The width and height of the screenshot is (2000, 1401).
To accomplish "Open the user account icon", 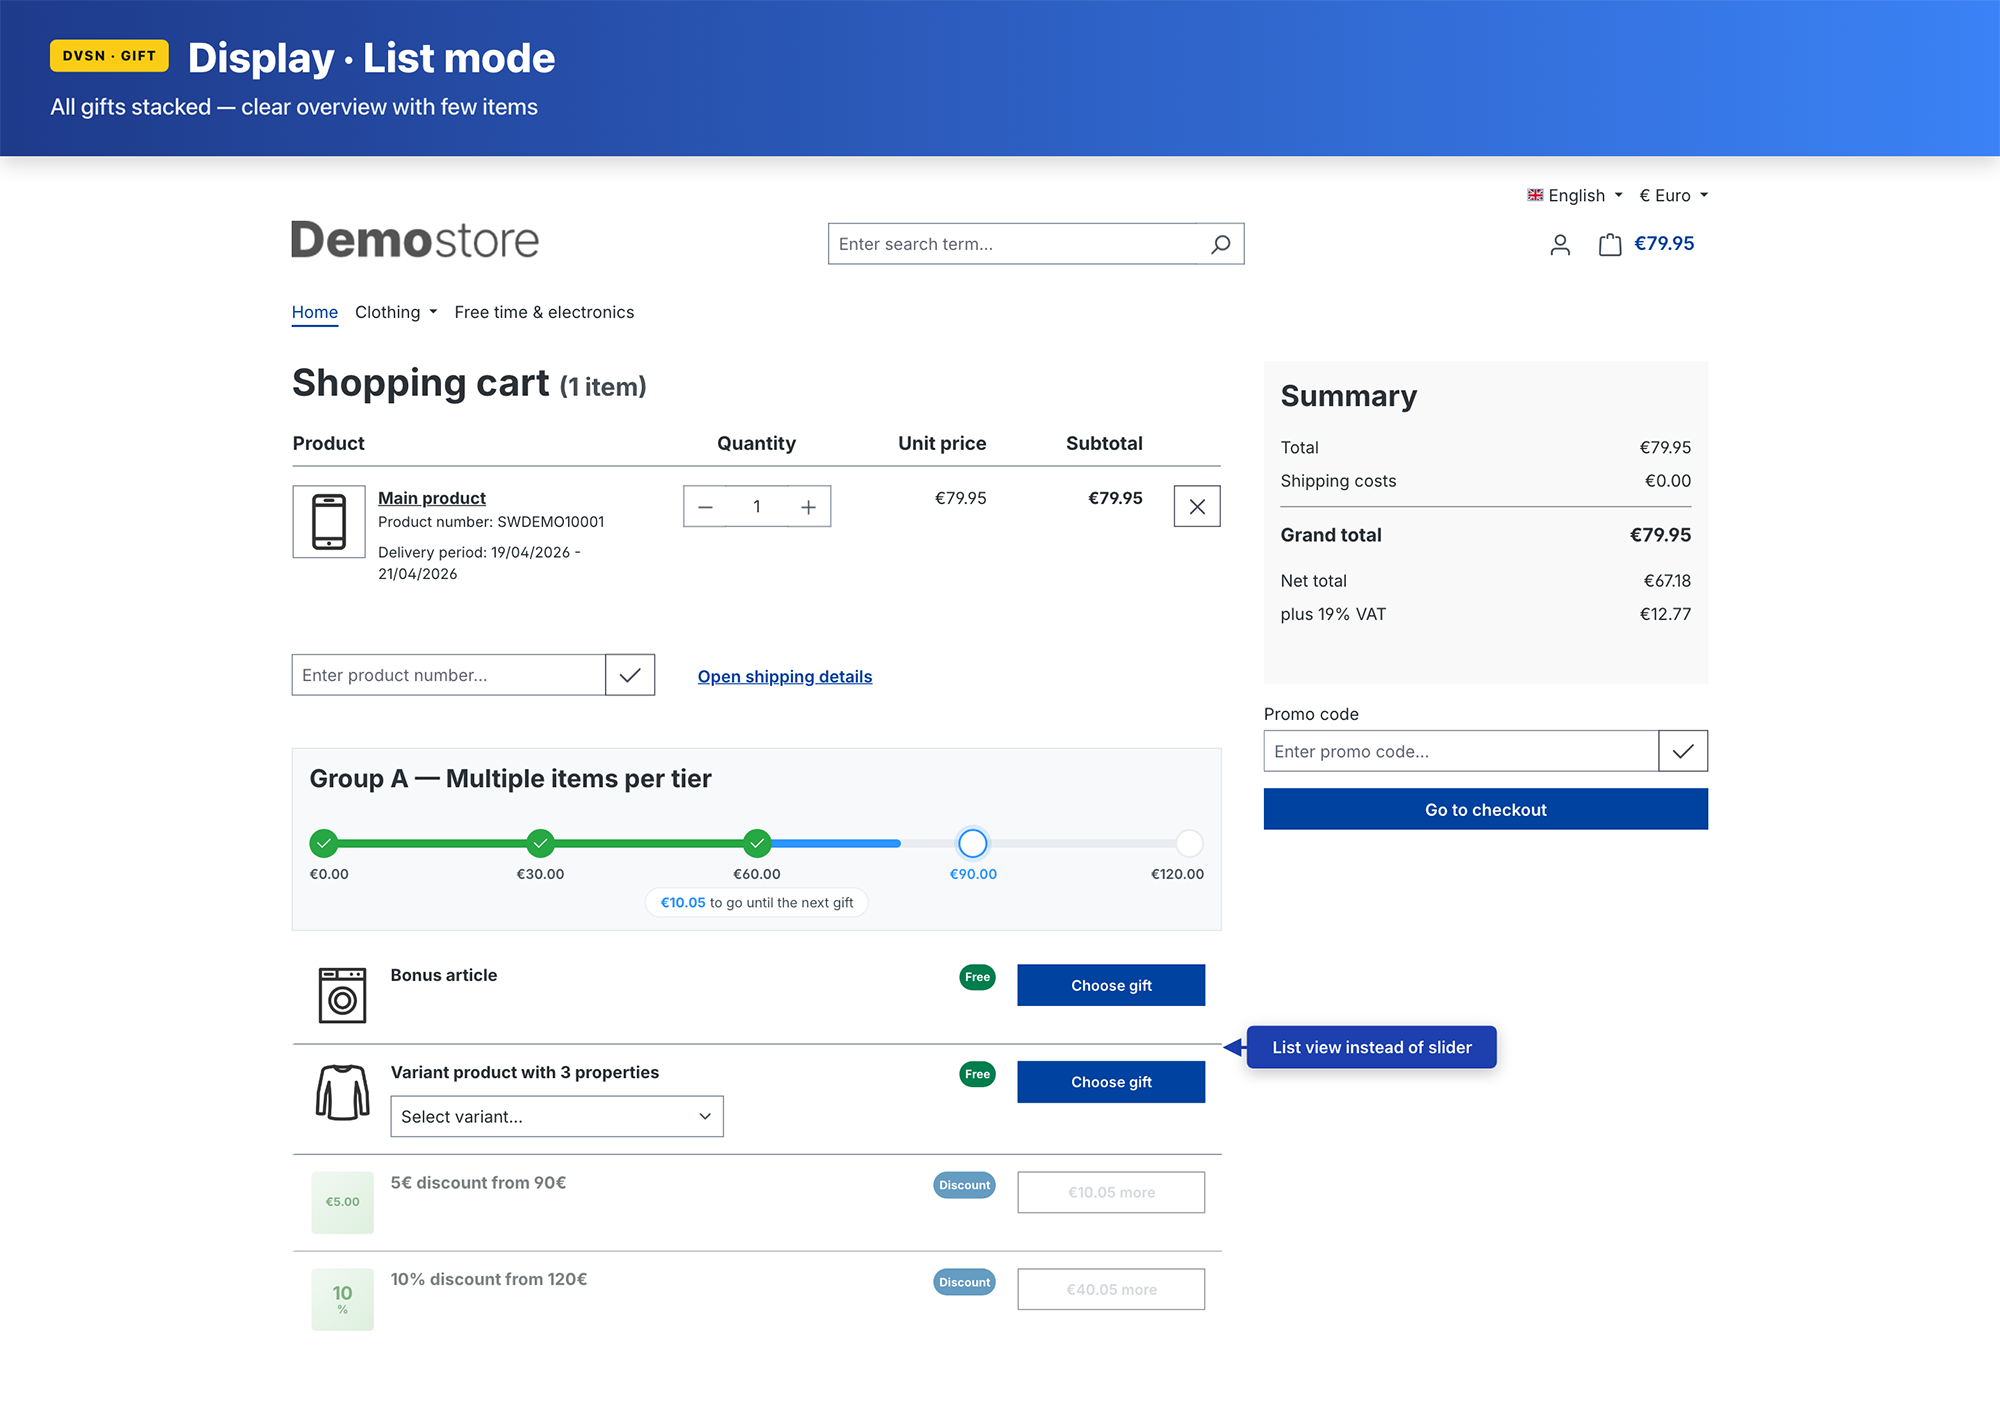I will click(1559, 245).
